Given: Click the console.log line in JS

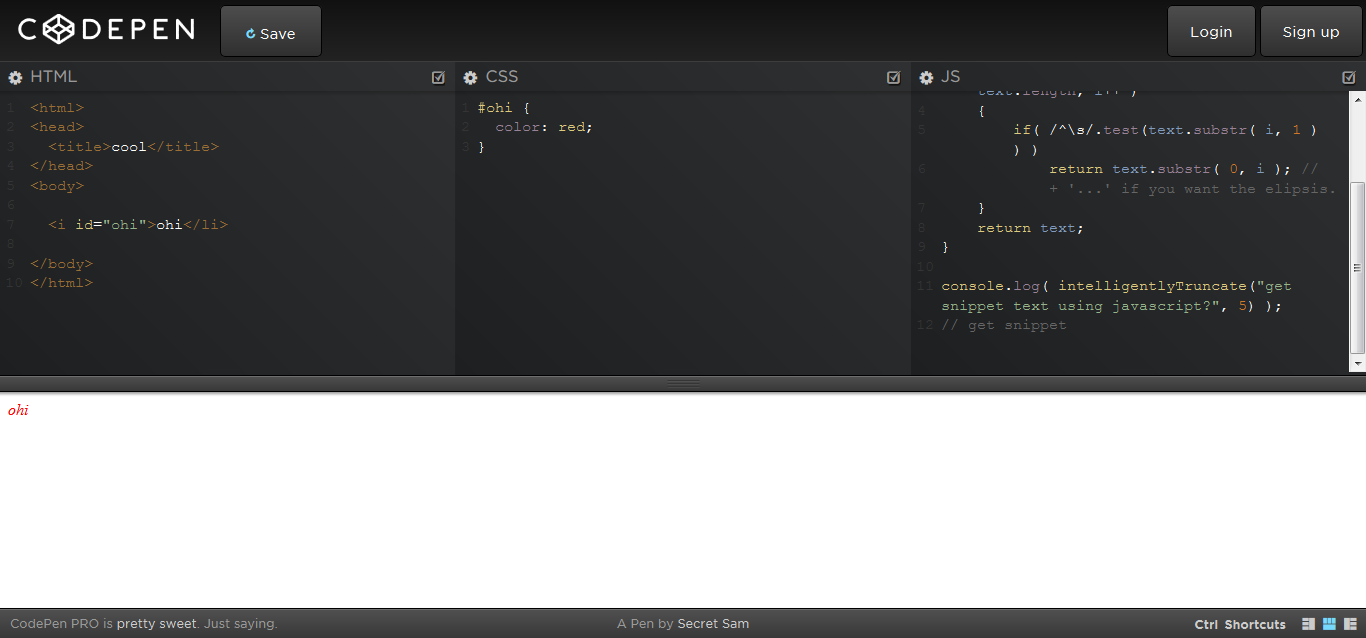Looking at the screenshot, I should tap(1116, 296).
